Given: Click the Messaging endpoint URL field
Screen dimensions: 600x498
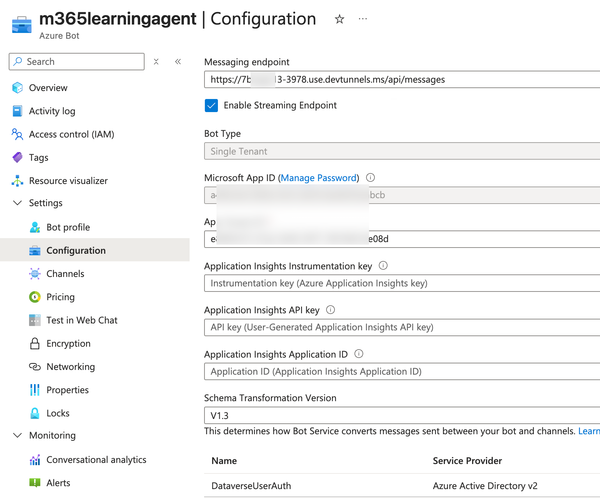Looking at the screenshot, I should click(402, 80).
